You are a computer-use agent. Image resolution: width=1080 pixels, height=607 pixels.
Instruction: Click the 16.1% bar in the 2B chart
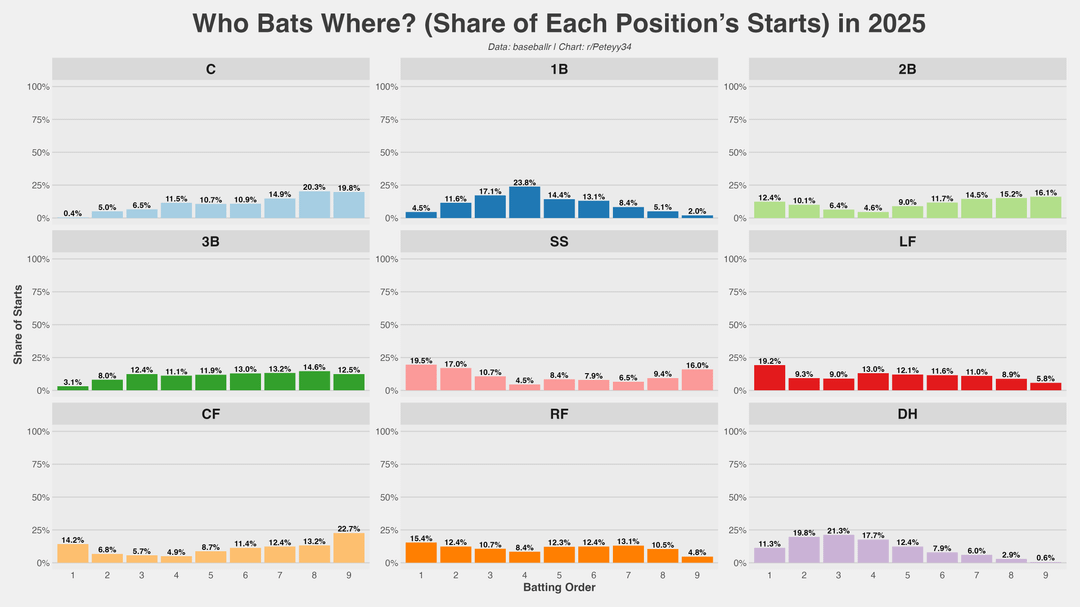click(1047, 208)
